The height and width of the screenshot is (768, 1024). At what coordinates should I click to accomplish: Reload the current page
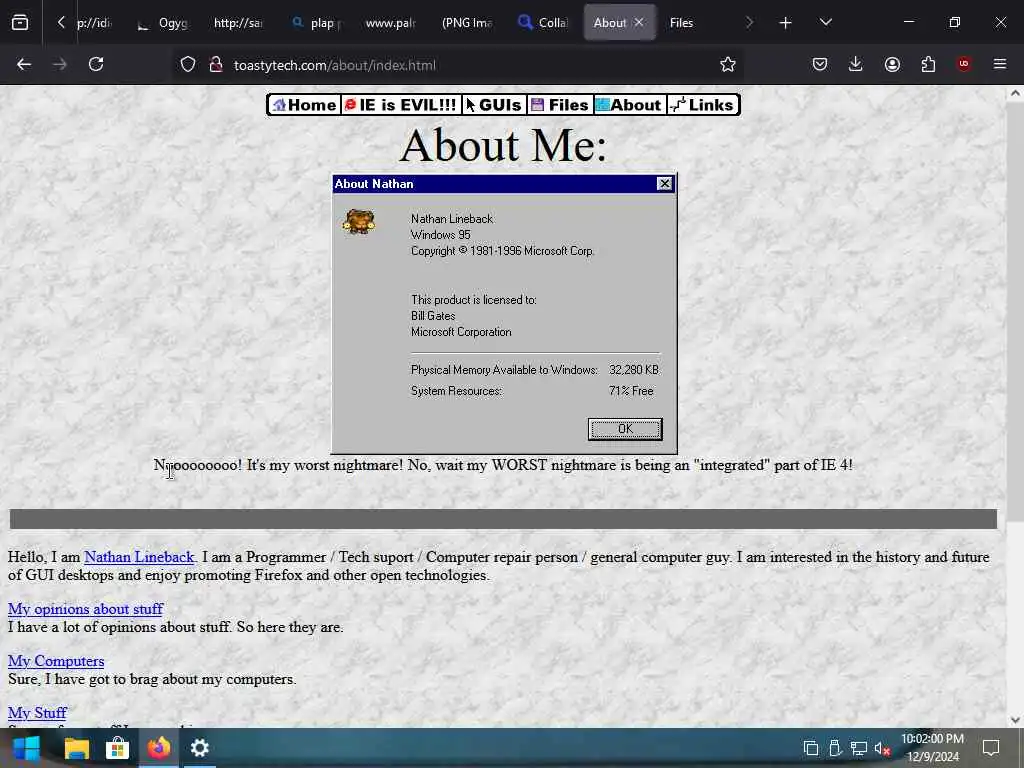tap(96, 65)
